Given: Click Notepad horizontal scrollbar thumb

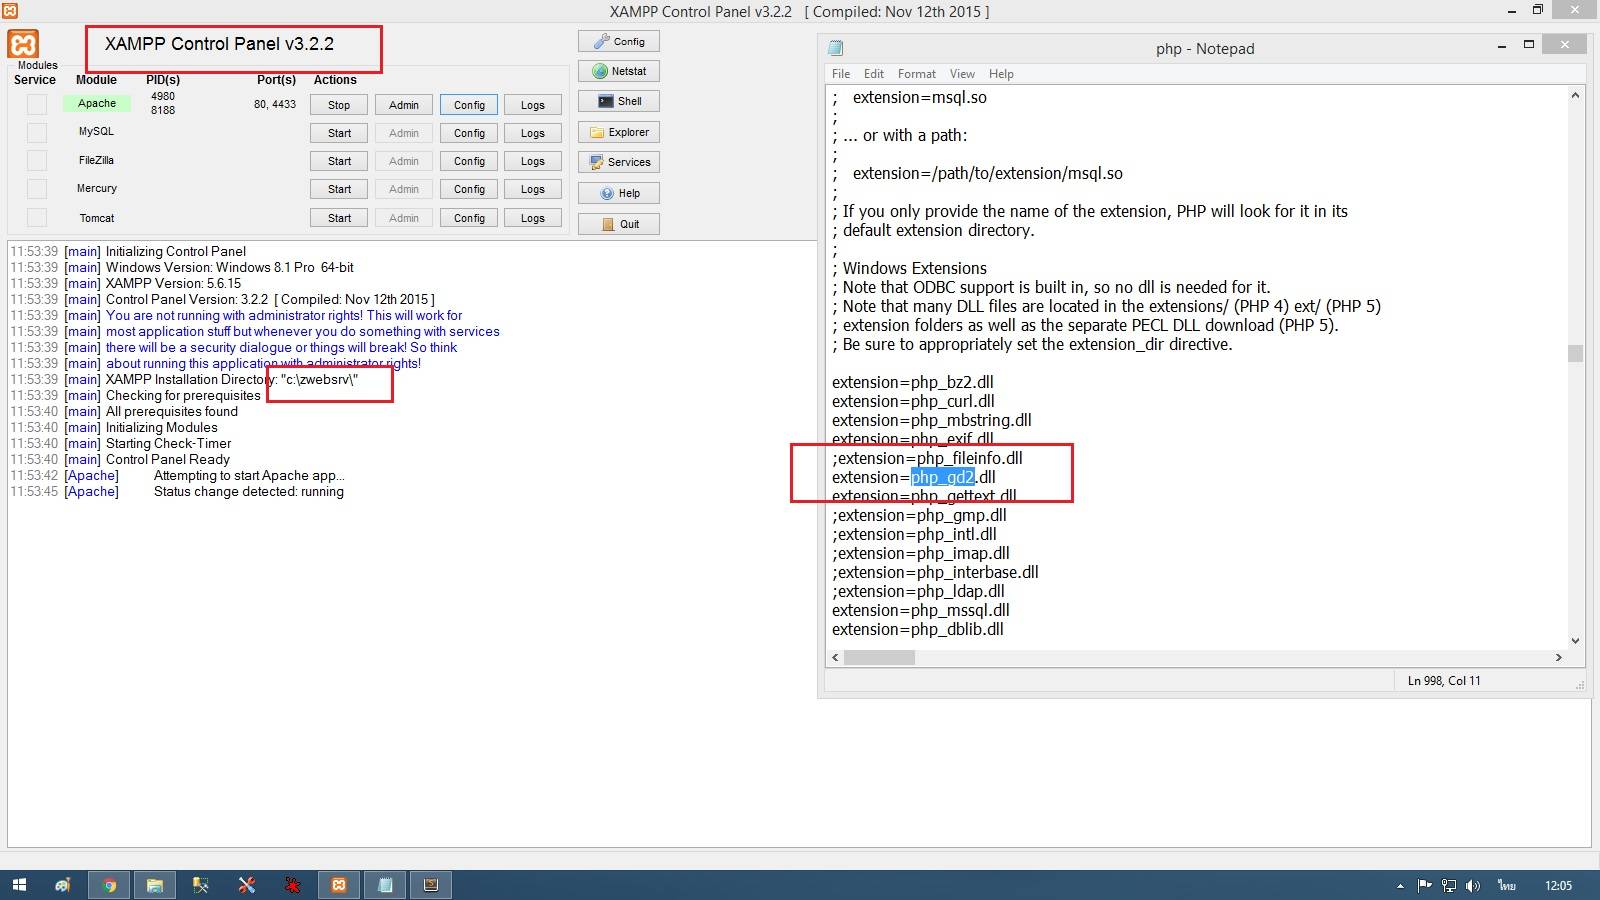Looking at the screenshot, I should [x=879, y=657].
